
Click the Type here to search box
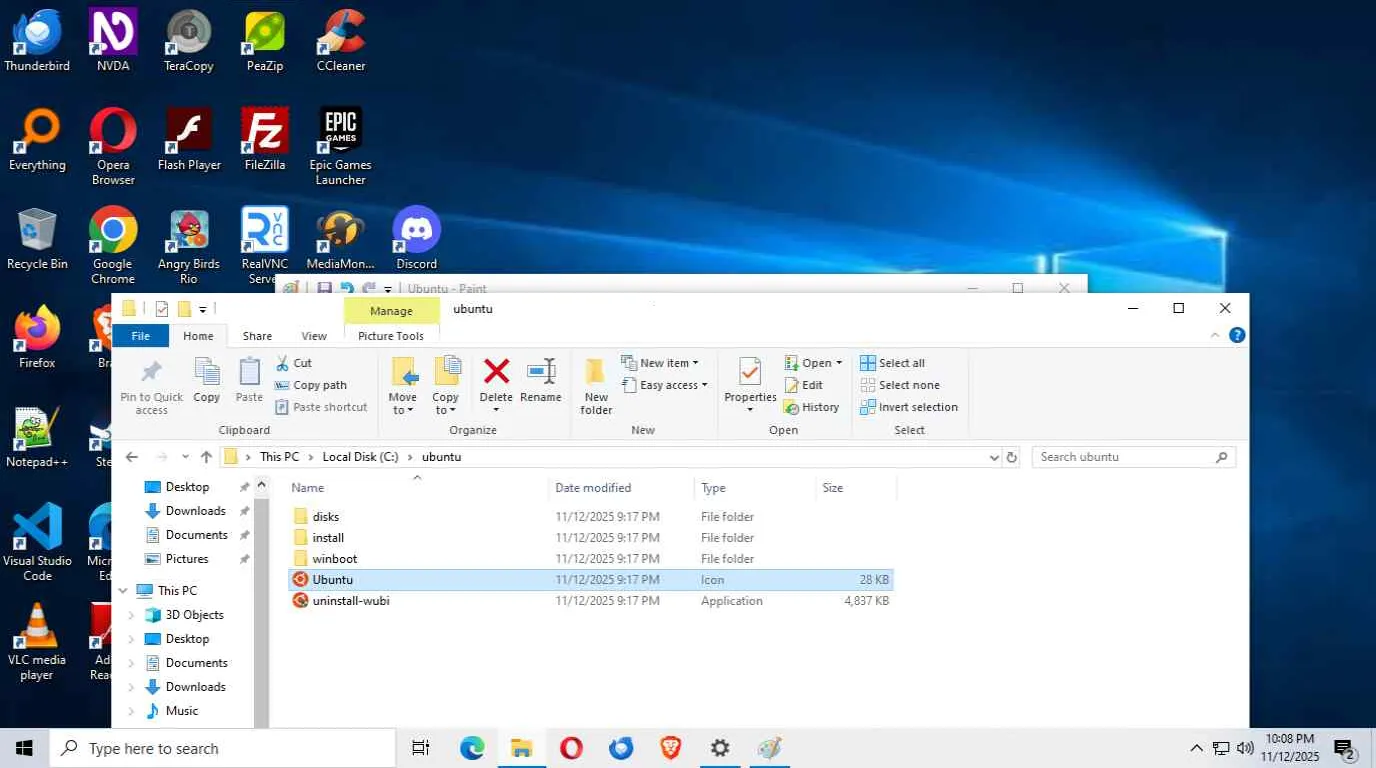pos(222,748)
